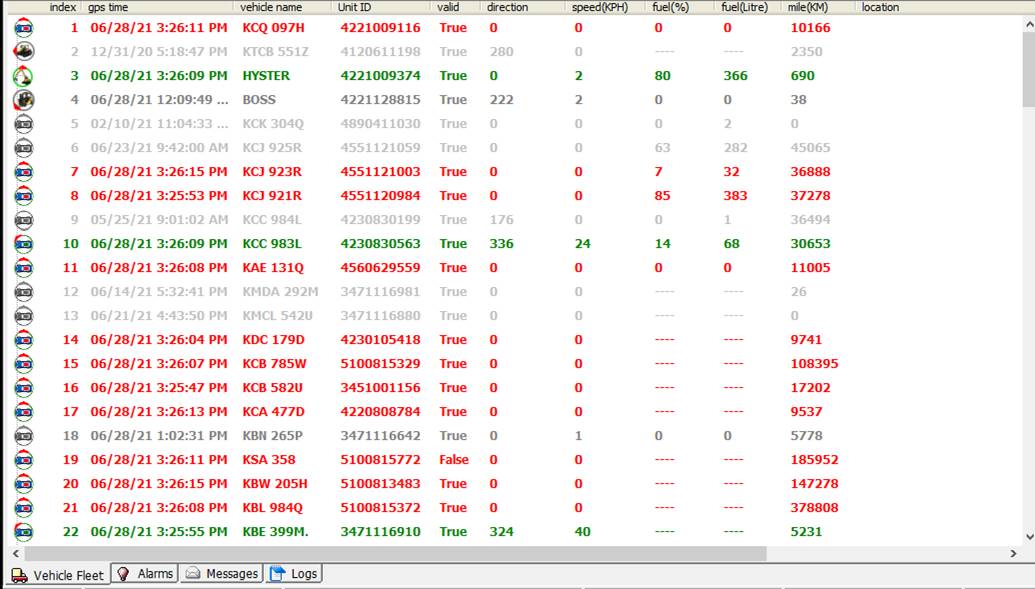Click the vehicle icon for KSA 358
Screen dimensions: 1035x589
pyautogui.click(x=23, y=460)
